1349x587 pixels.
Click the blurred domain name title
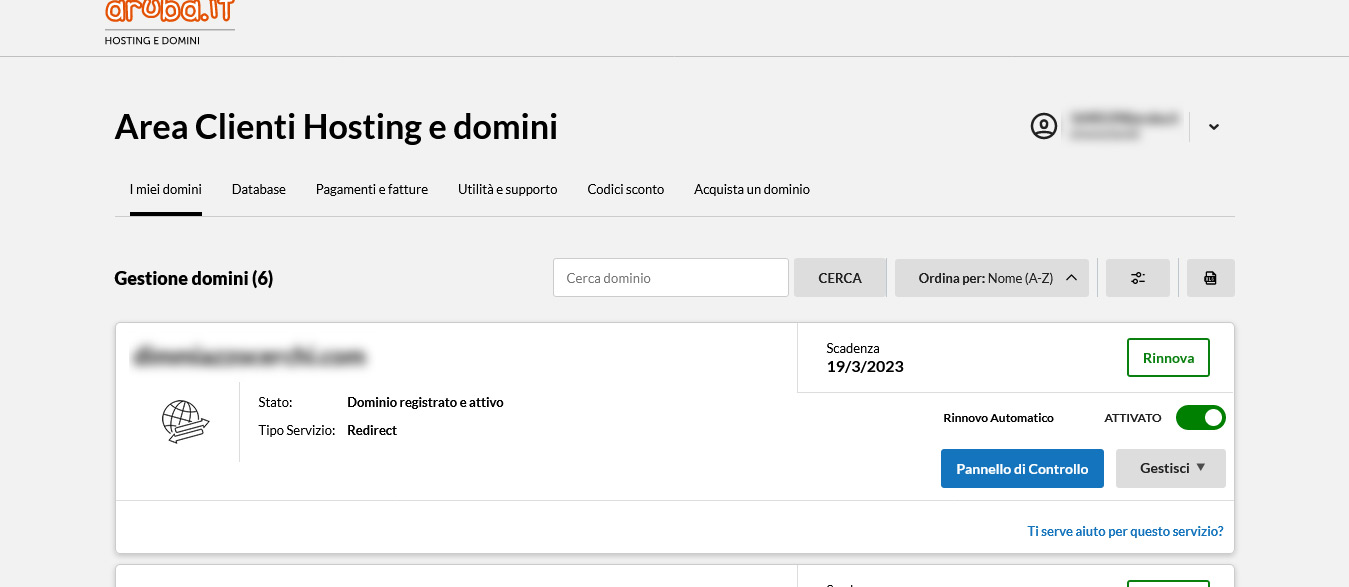pos(250,355)
